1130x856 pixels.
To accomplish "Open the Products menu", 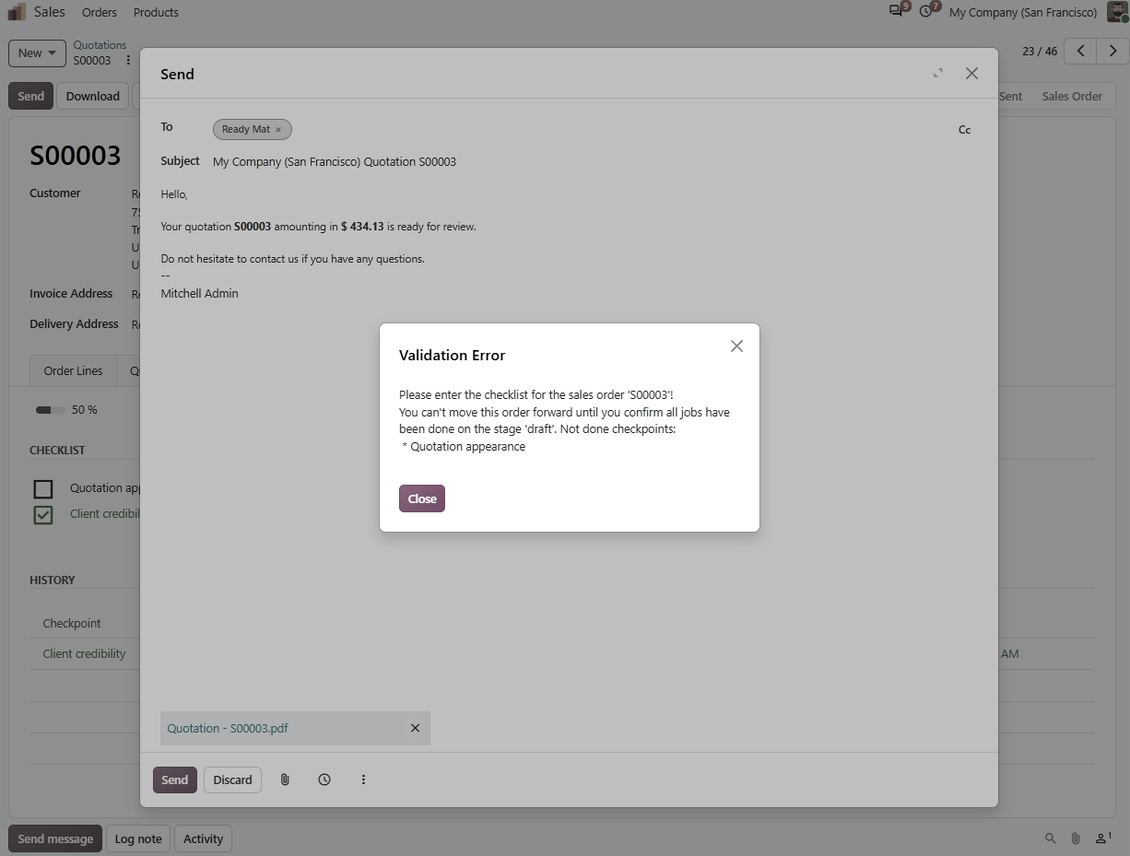I will click(156, 12).
